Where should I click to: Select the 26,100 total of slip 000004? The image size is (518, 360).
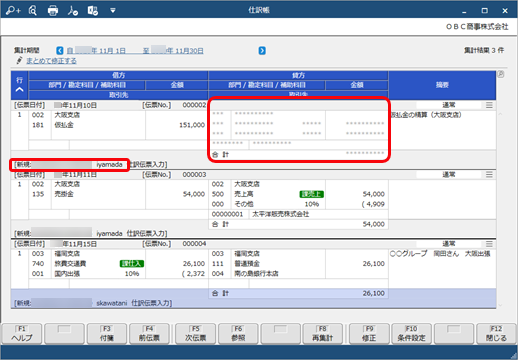point(374,293)
